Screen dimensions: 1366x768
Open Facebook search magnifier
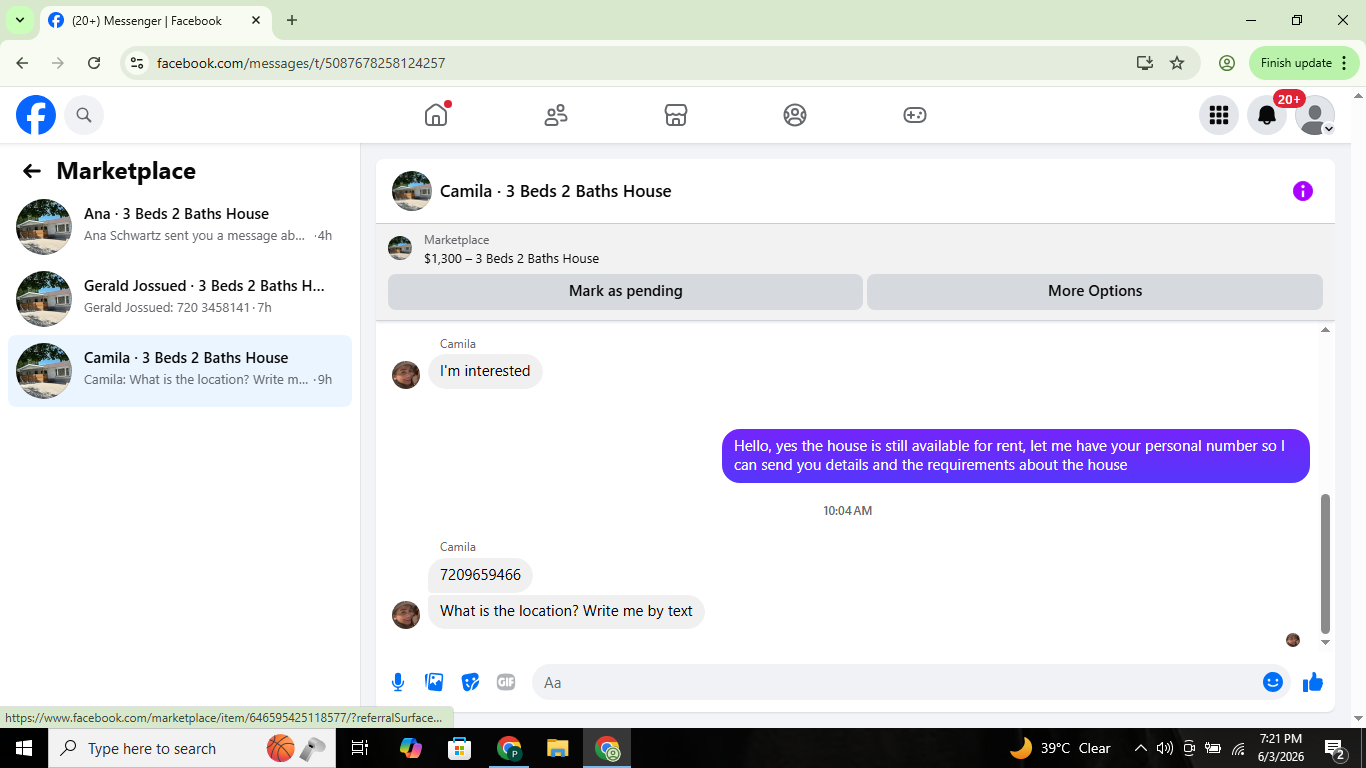(84, 115)
